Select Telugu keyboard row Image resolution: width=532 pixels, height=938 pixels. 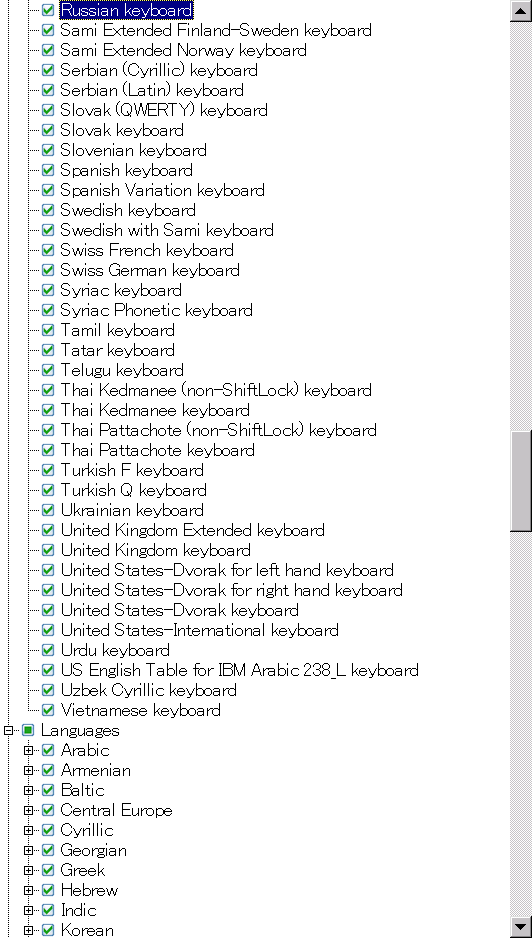[122, 370]
